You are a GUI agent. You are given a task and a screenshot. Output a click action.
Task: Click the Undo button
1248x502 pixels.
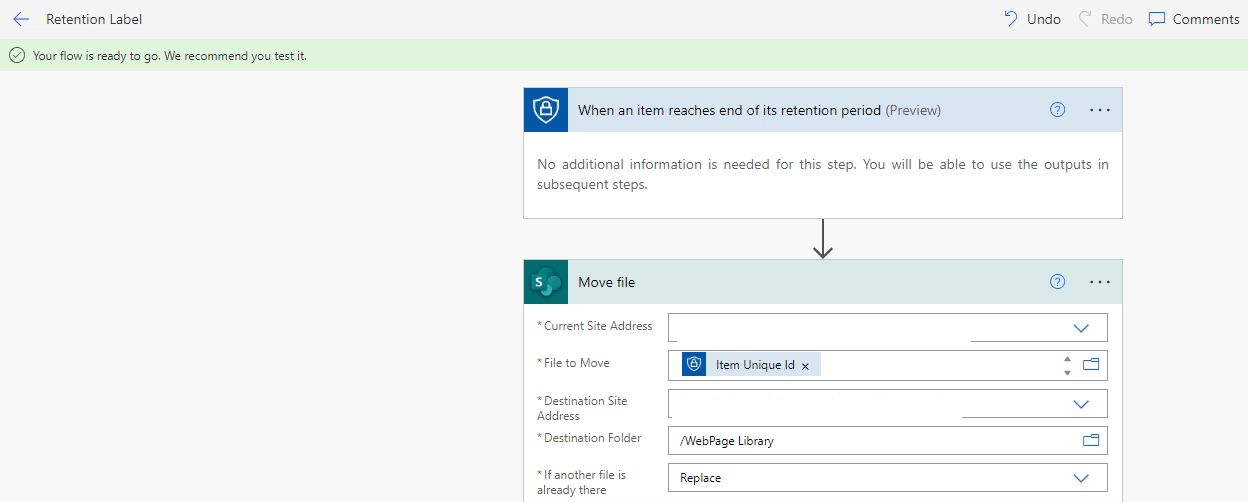click(x=1032, y=19)
